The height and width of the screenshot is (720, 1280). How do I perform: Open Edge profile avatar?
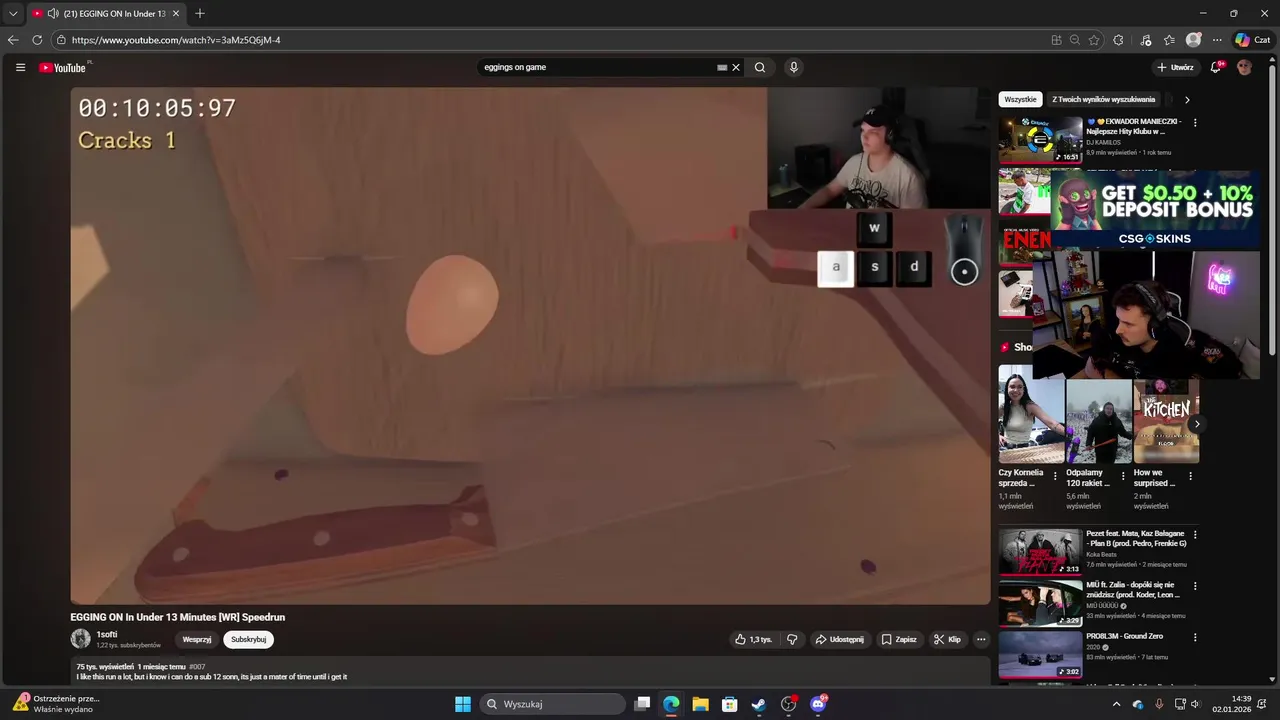click(1193, 40)
